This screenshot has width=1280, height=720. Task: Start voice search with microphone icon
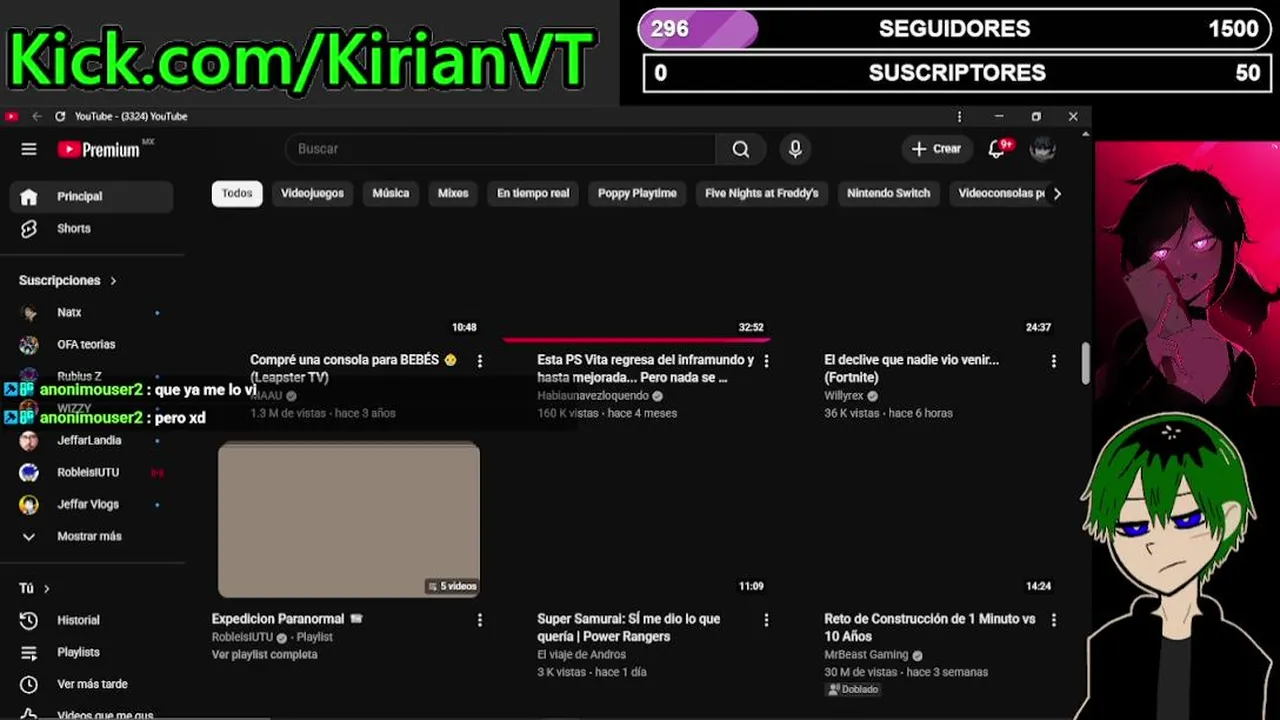[795, 149]
